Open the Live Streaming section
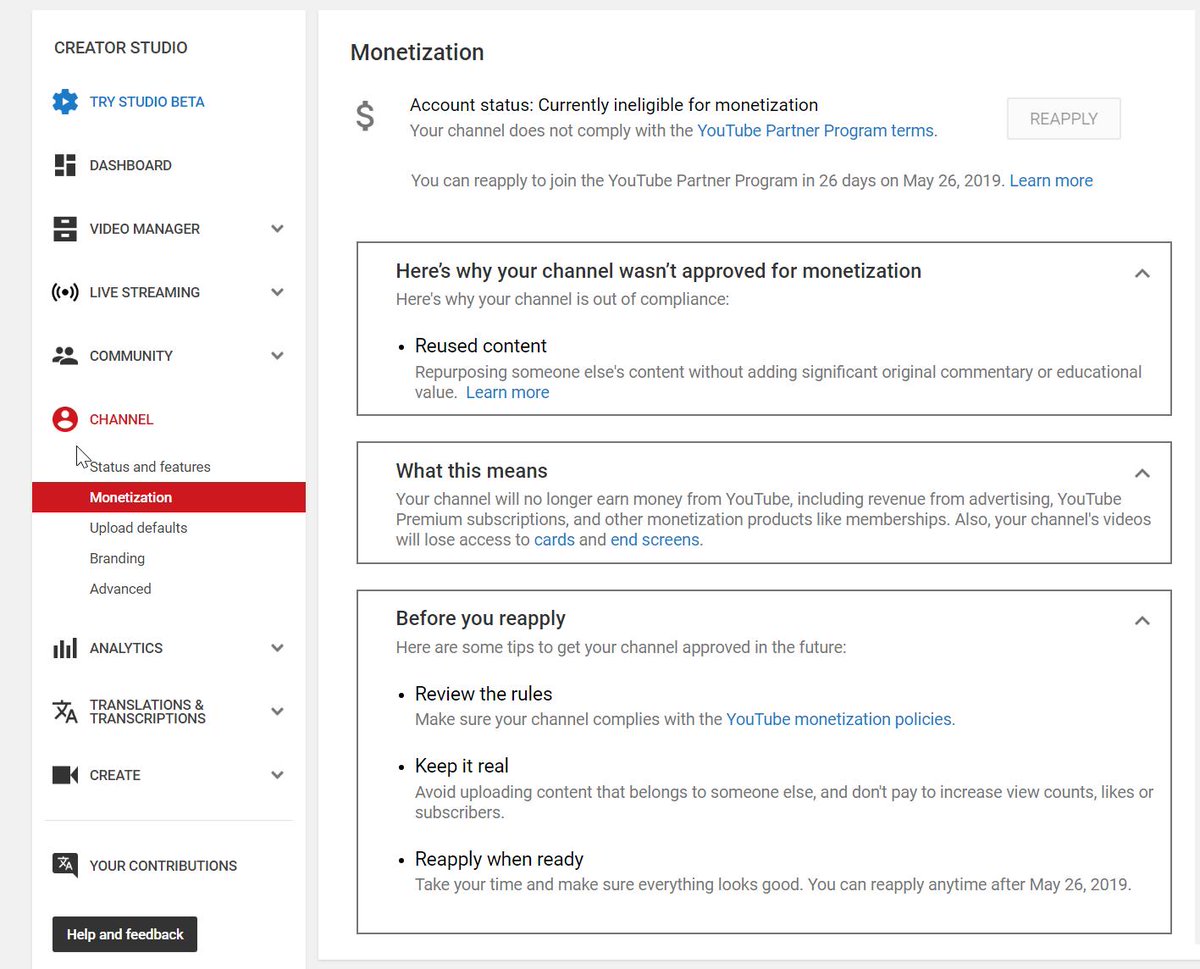1200x969 pixels. click(x=145, y=292)
